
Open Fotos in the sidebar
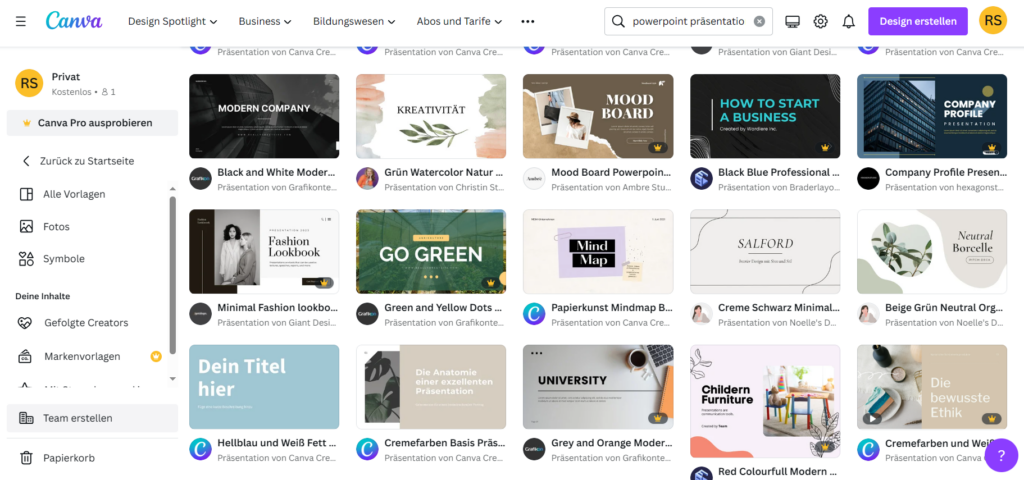point(56,226)
